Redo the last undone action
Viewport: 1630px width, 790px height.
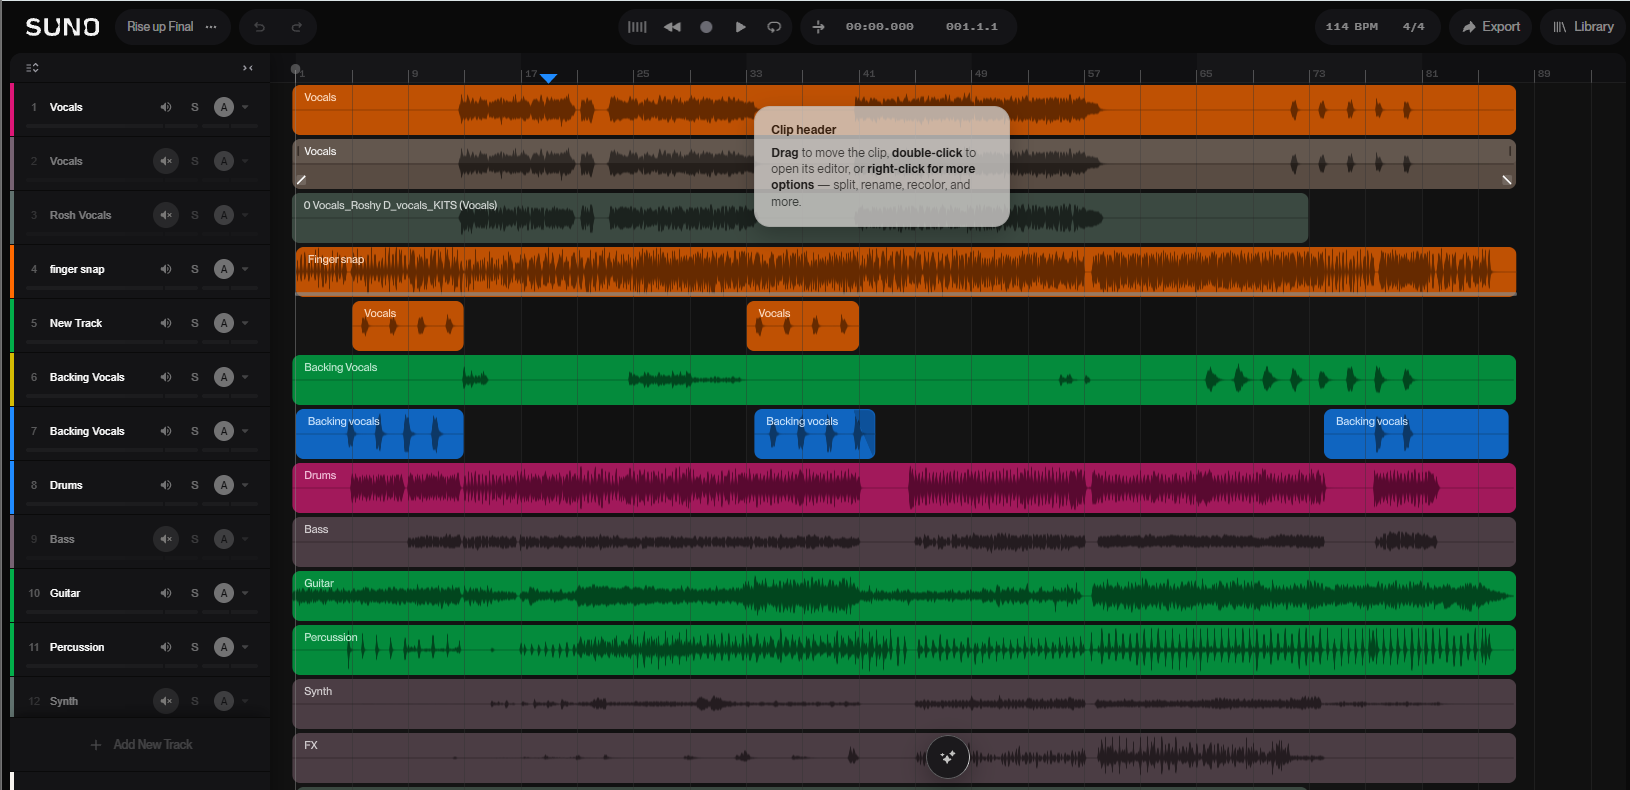(x=297, y=27)
